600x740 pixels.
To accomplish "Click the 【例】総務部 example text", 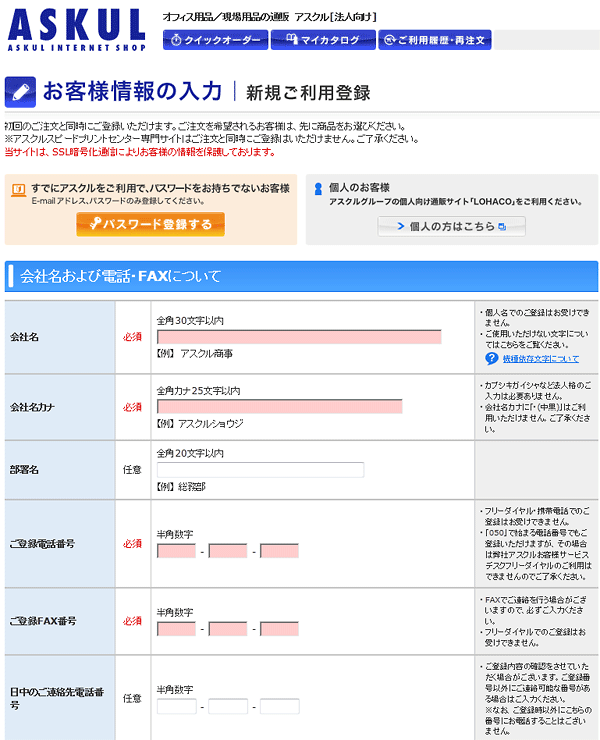I will 181,487.
